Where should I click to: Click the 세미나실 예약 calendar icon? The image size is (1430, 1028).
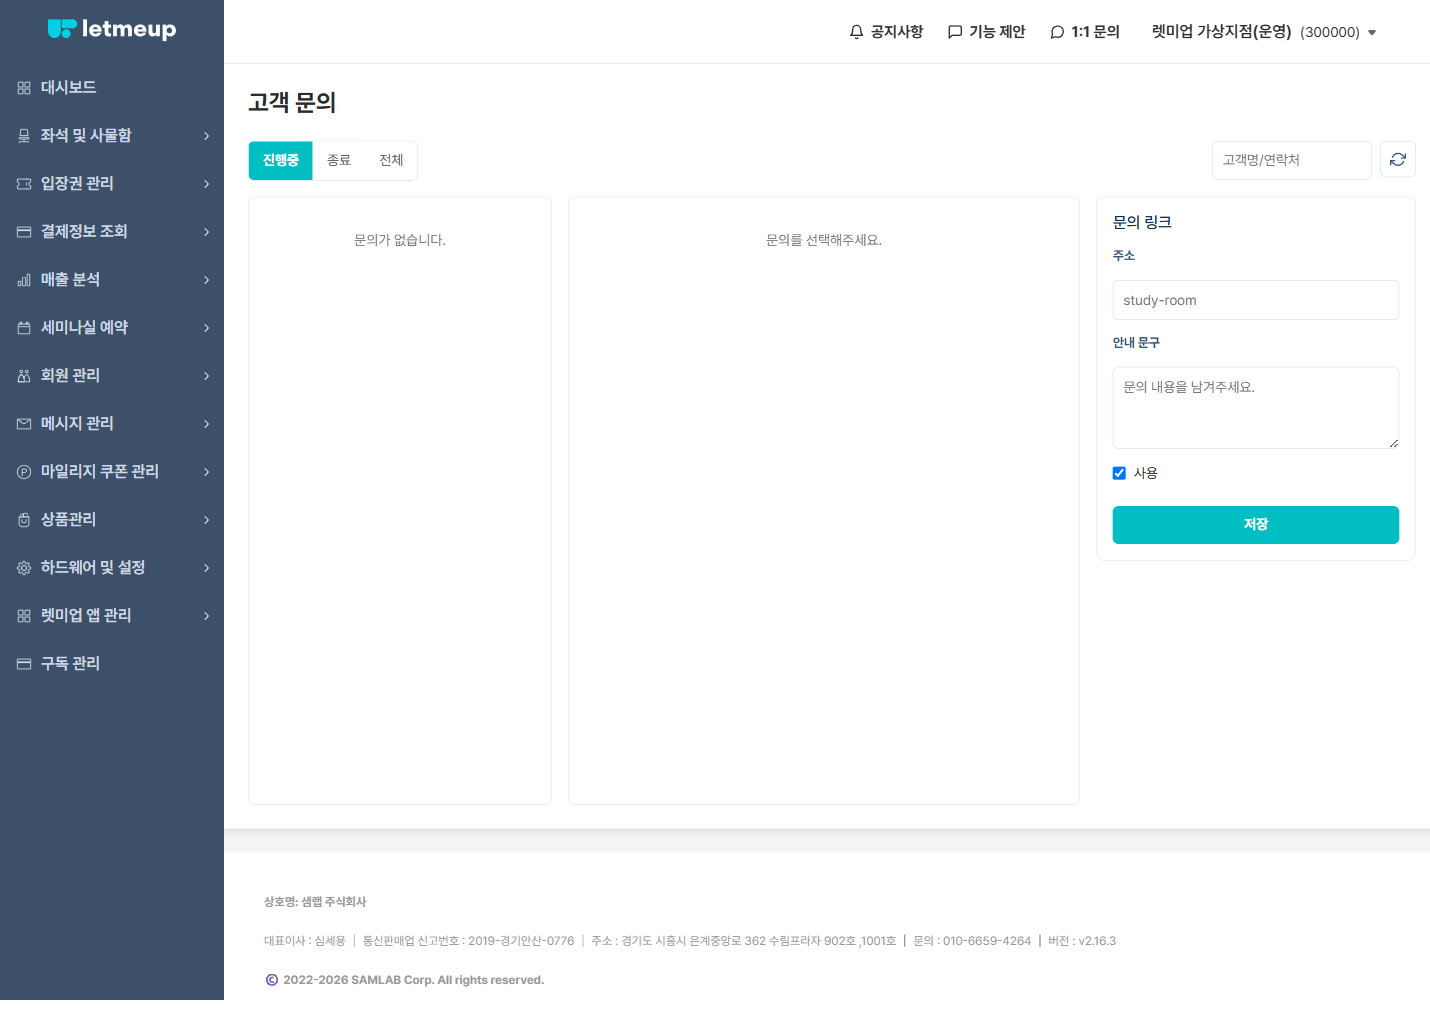point(24,328)
